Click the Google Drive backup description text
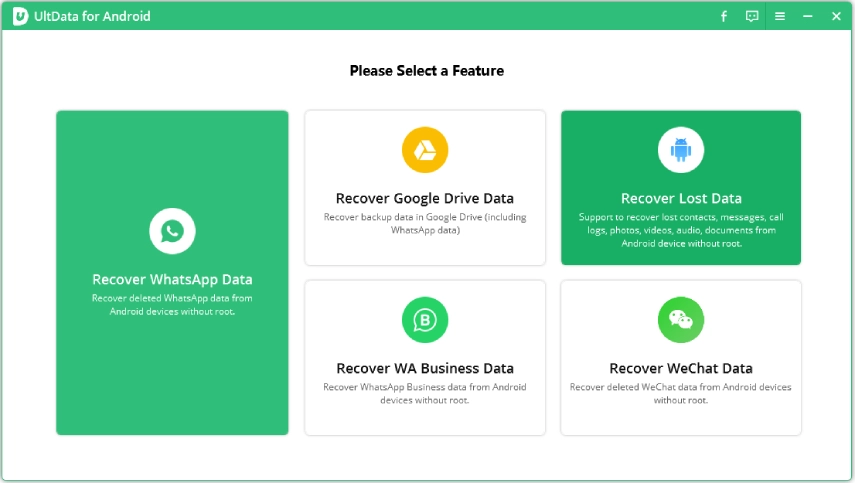The image size is (855, 483). coord(425,223)
